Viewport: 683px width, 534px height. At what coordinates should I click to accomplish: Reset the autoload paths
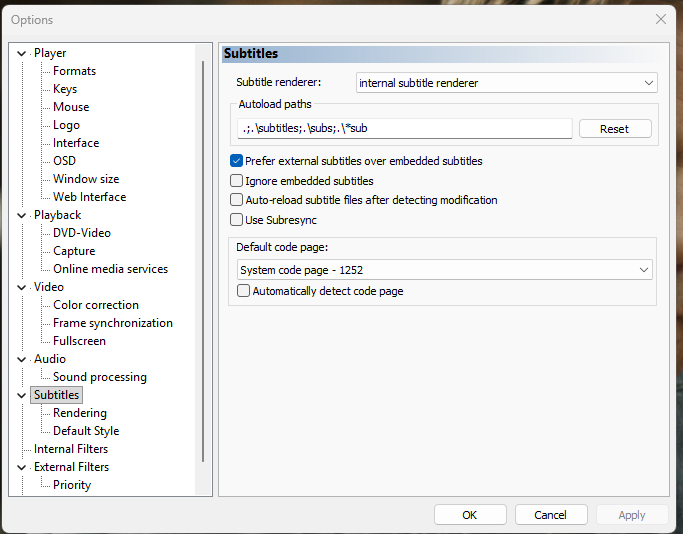click(615, 129)
